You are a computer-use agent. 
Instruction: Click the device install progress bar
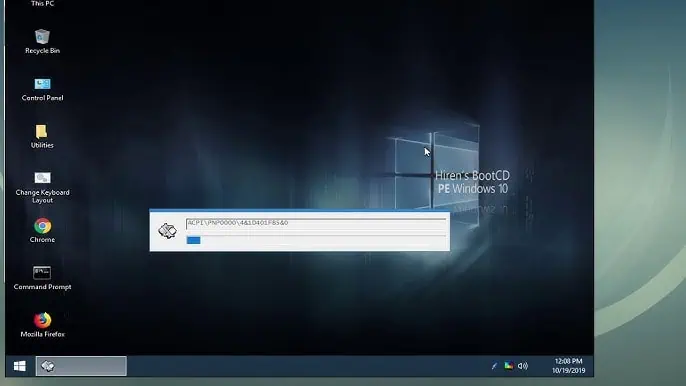coord(316,240)
